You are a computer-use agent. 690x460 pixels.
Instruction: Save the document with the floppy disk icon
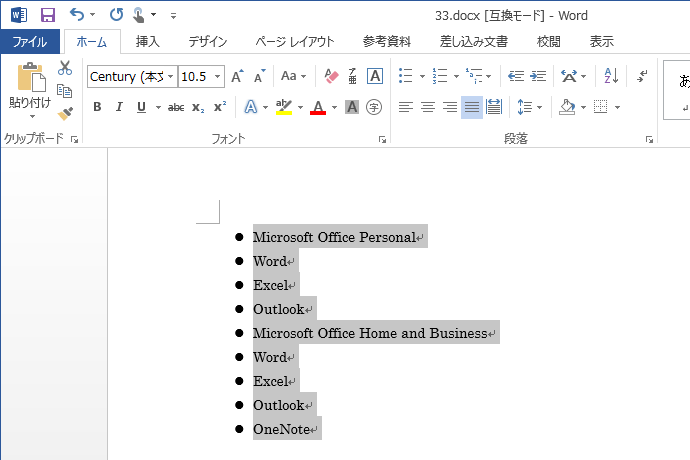tap(48, 15)
